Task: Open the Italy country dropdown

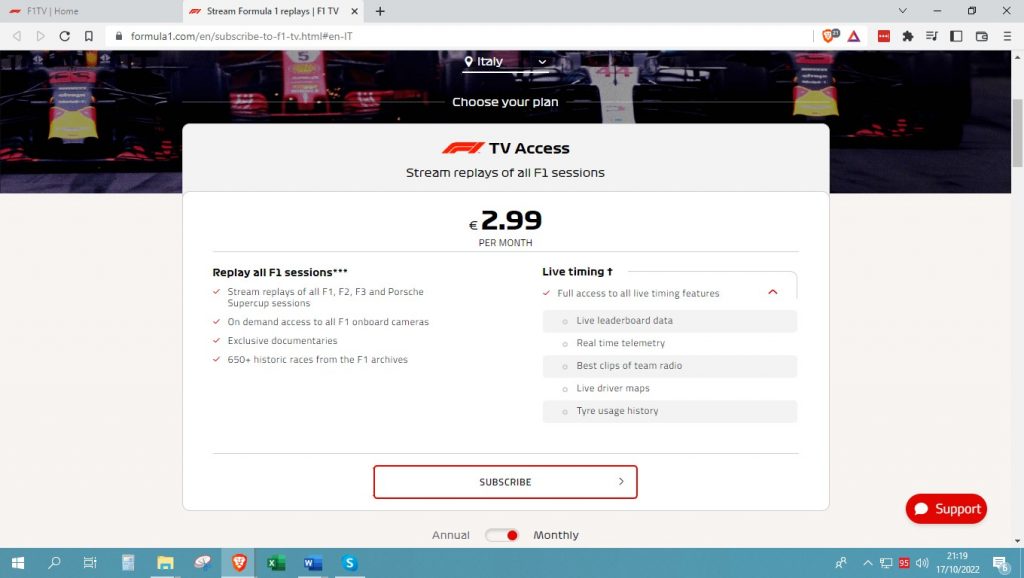Action: (x=507, y=62)
